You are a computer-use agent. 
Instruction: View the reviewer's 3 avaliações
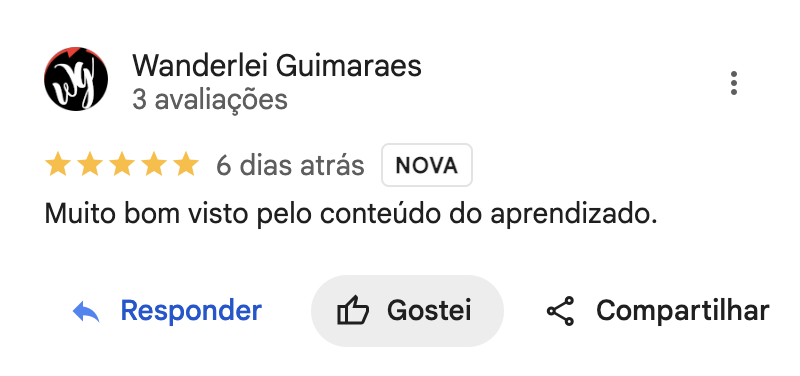[x=210, y=100]
